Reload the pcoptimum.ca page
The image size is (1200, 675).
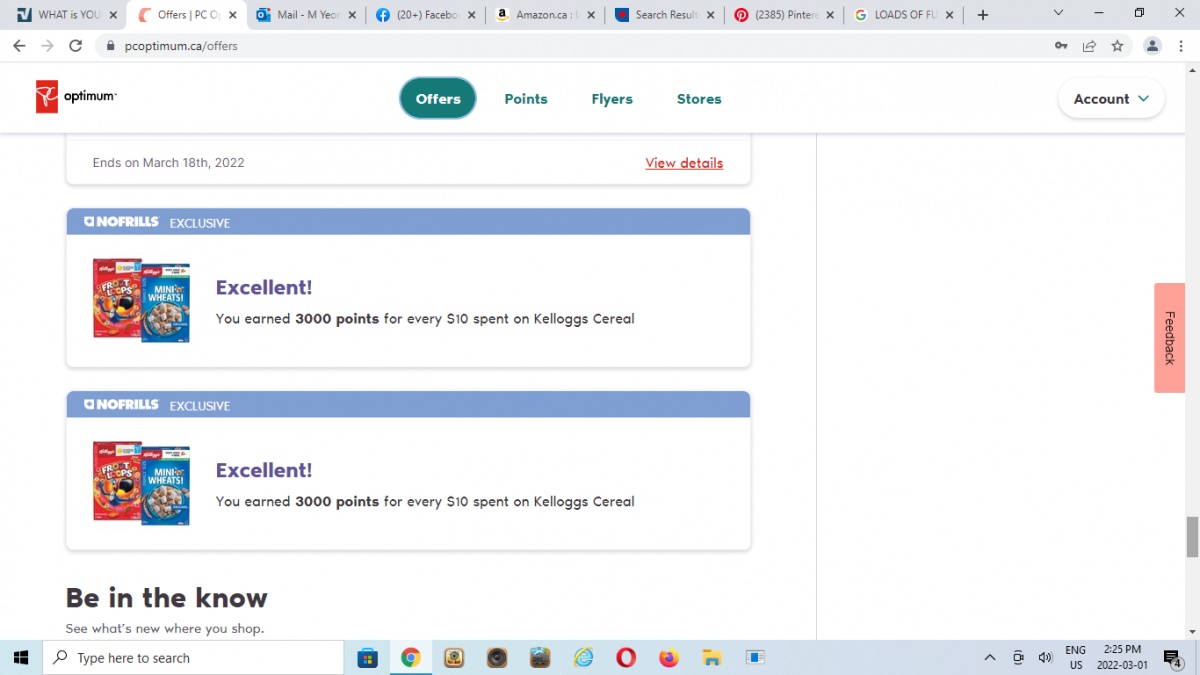[x=75, y=46]
